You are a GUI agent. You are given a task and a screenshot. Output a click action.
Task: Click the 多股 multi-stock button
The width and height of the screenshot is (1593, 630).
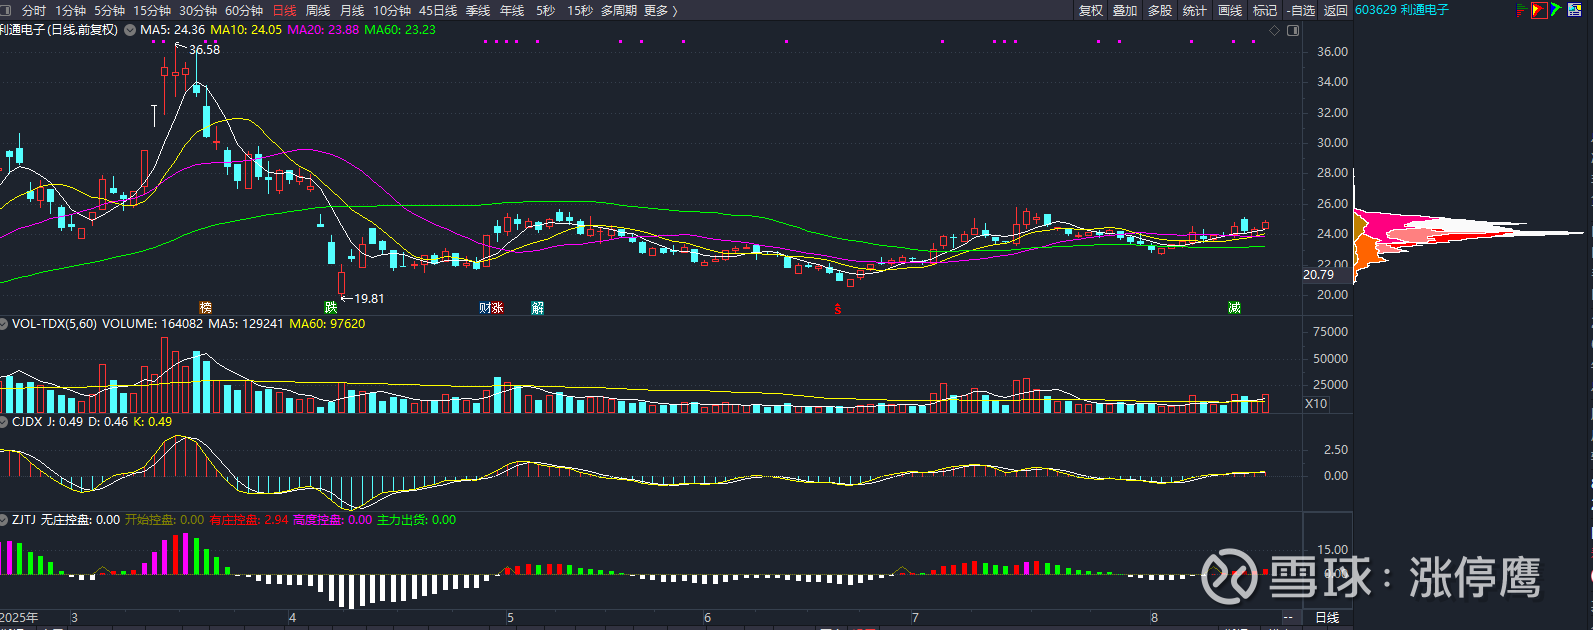tap(1160, 10)
